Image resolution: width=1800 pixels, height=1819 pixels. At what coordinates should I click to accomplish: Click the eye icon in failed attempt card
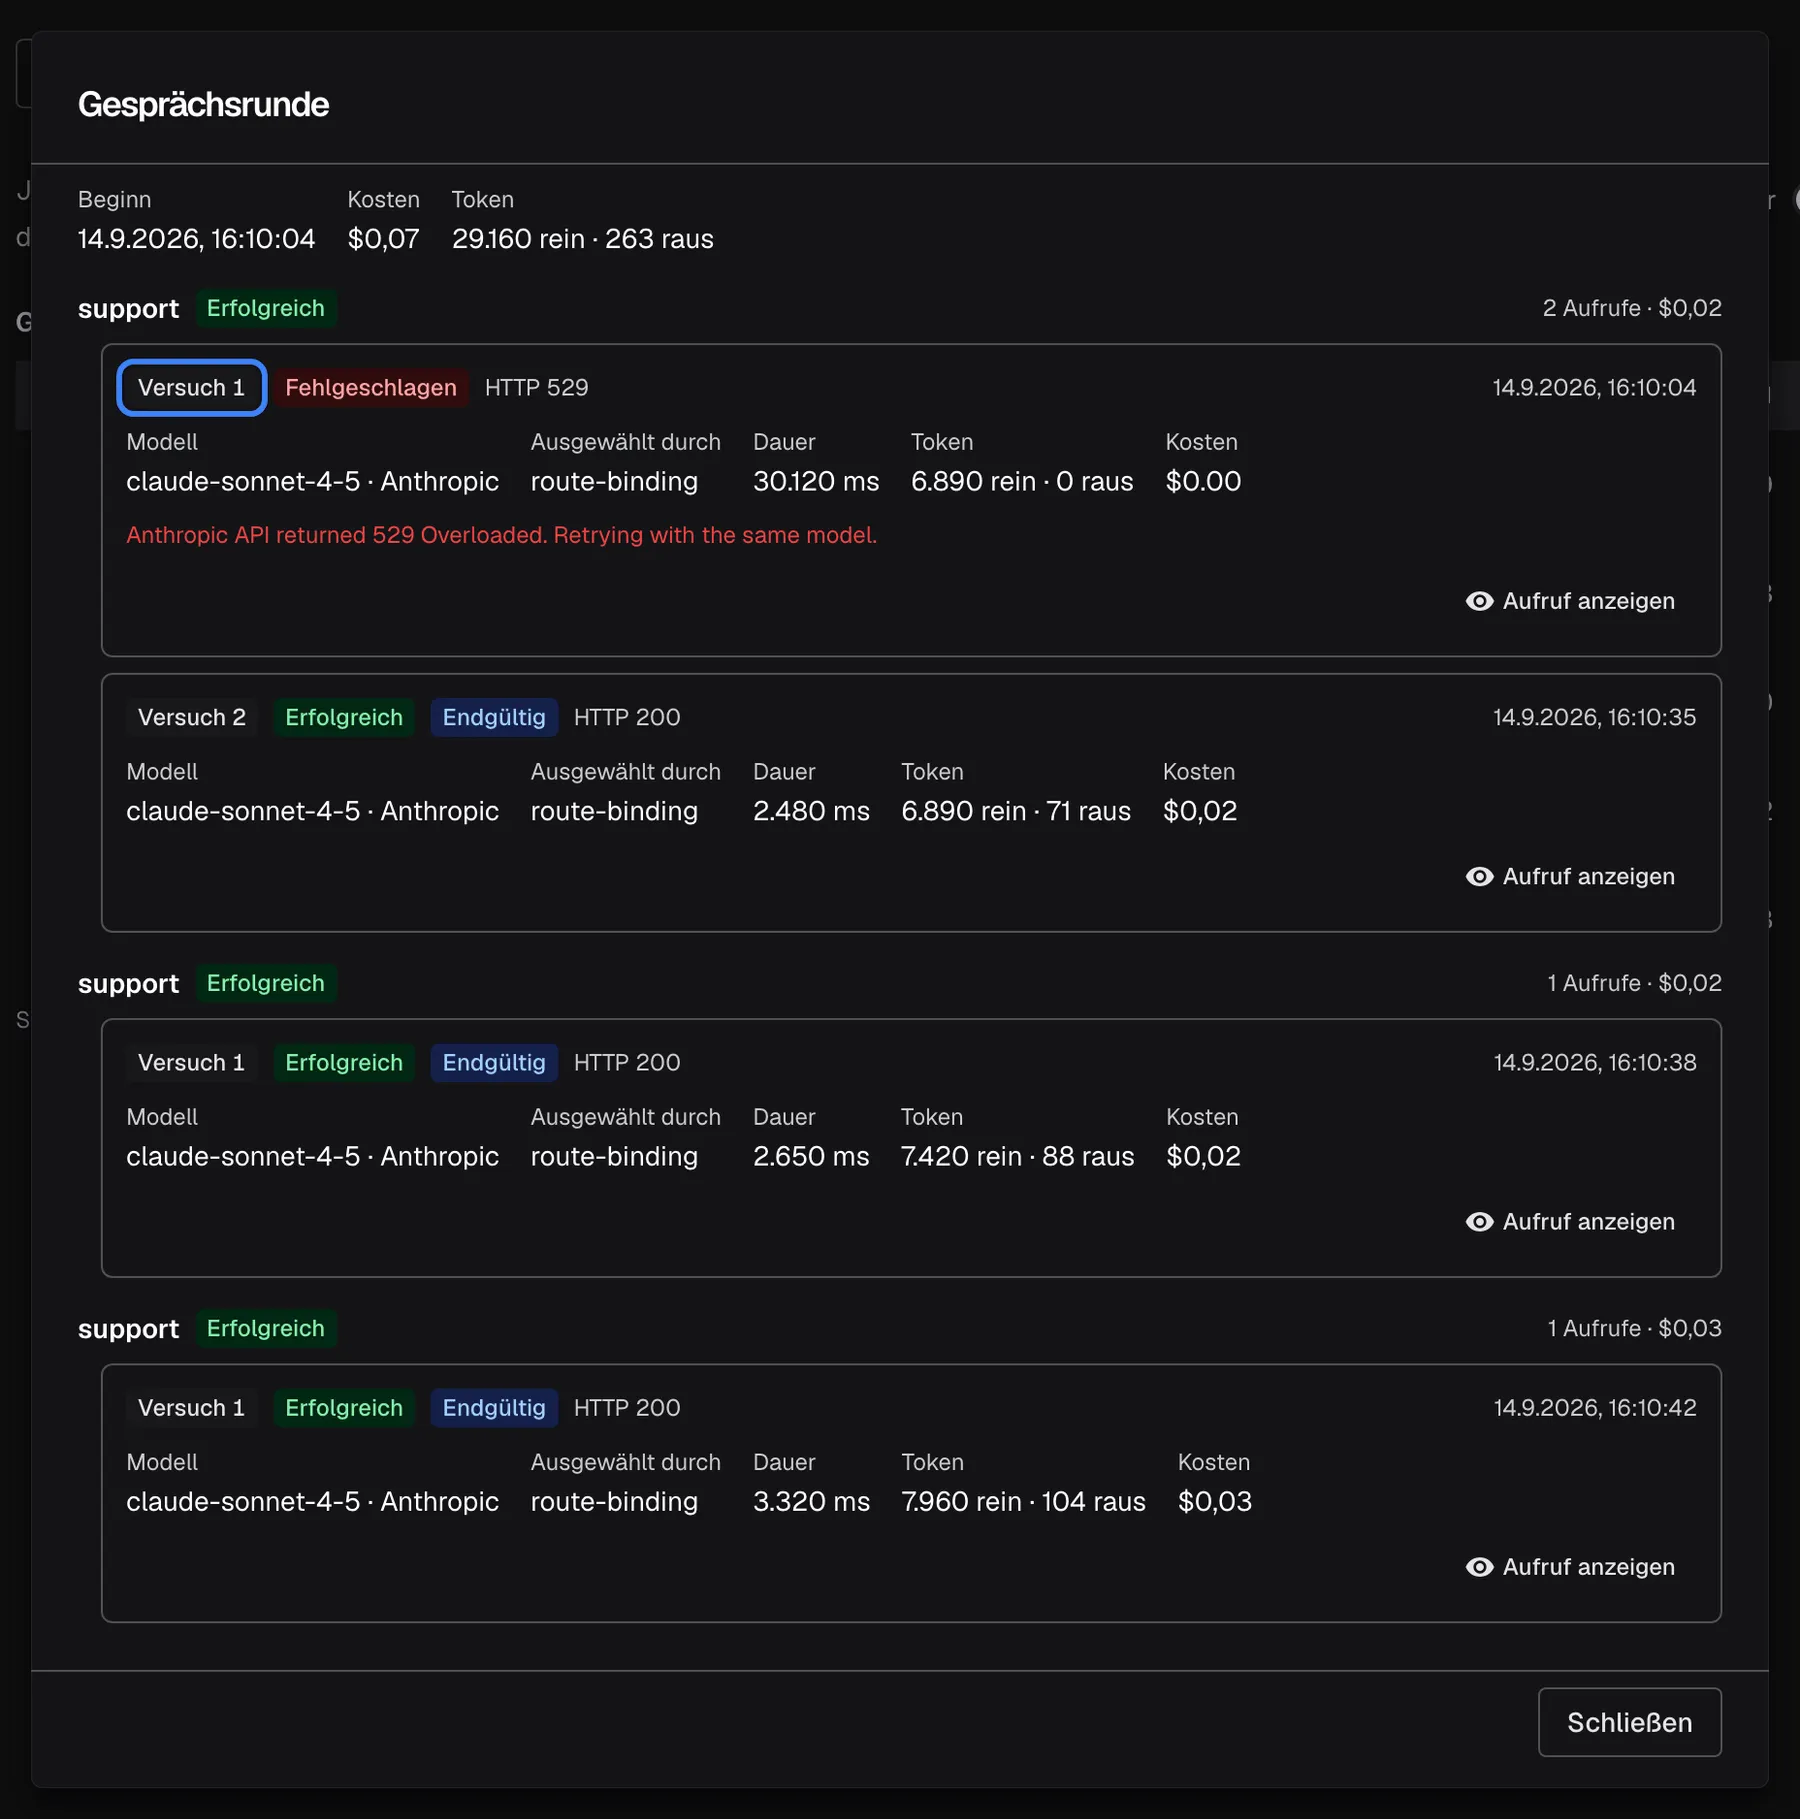tap(1479, 601)
